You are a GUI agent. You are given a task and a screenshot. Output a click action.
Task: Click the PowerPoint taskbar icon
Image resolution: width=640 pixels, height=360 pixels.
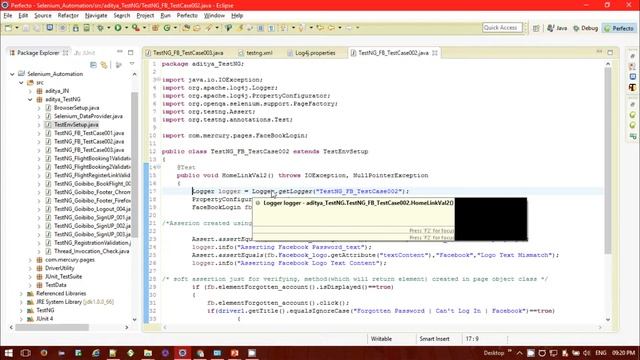tap(235, 353)
